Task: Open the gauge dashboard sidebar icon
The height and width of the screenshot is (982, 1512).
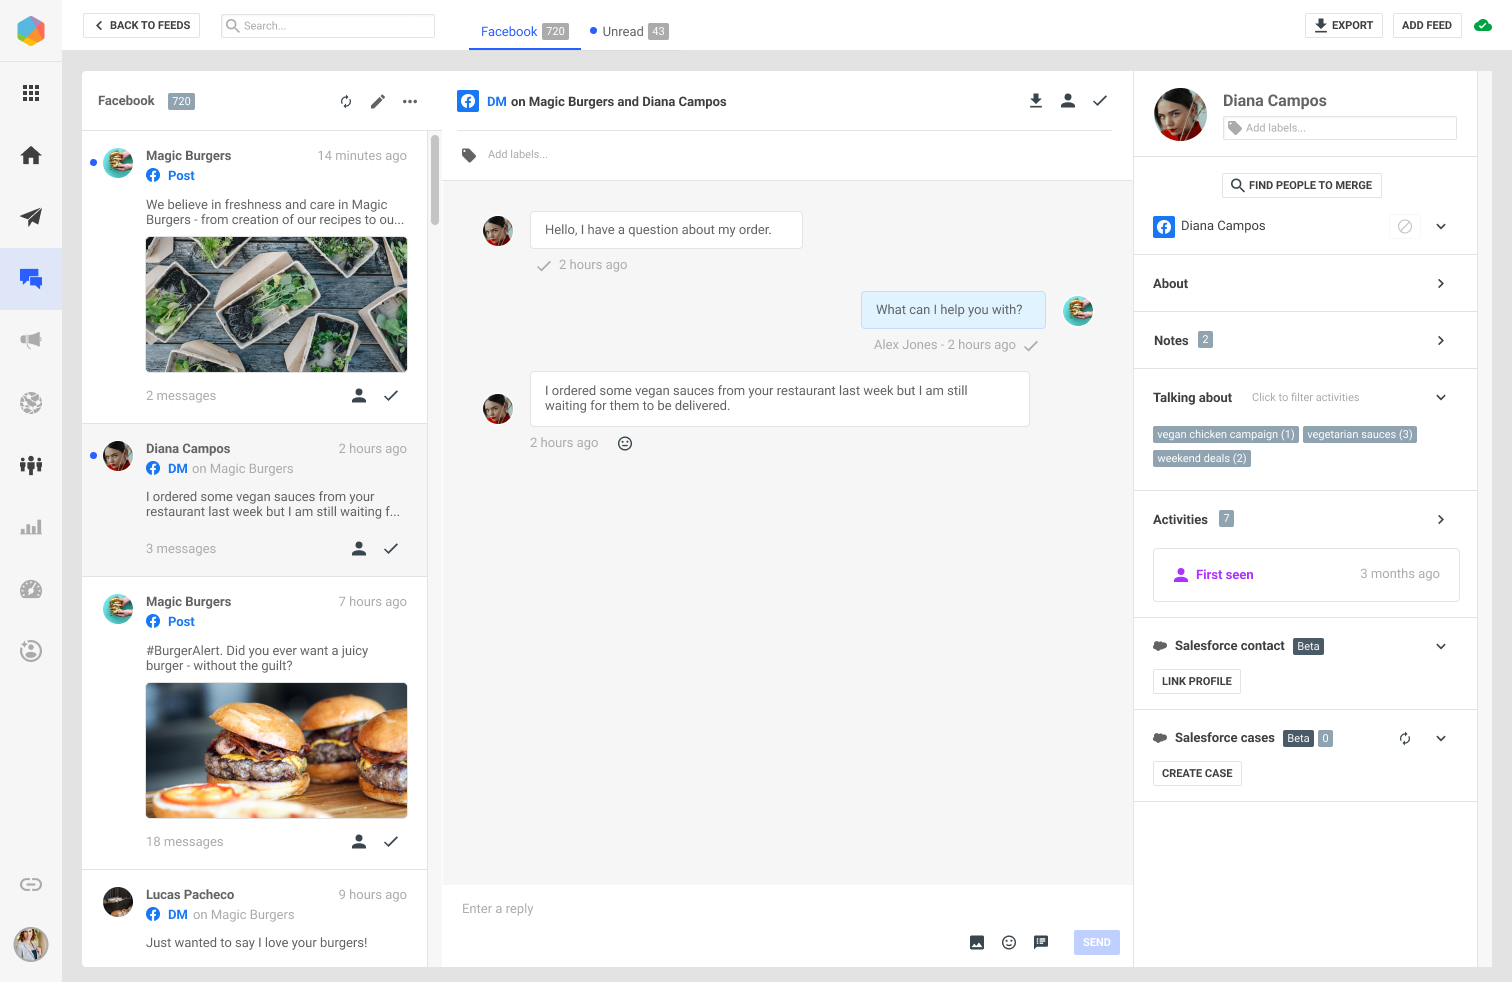Action: pos(31,589)
